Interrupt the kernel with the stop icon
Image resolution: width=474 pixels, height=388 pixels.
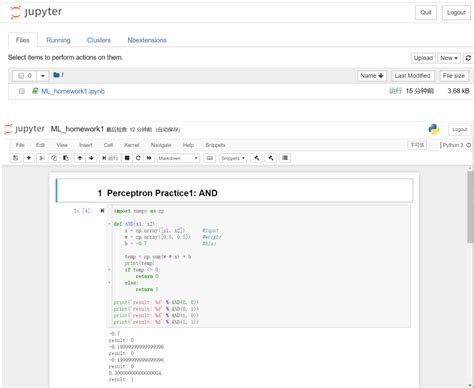tap(127, 158)
